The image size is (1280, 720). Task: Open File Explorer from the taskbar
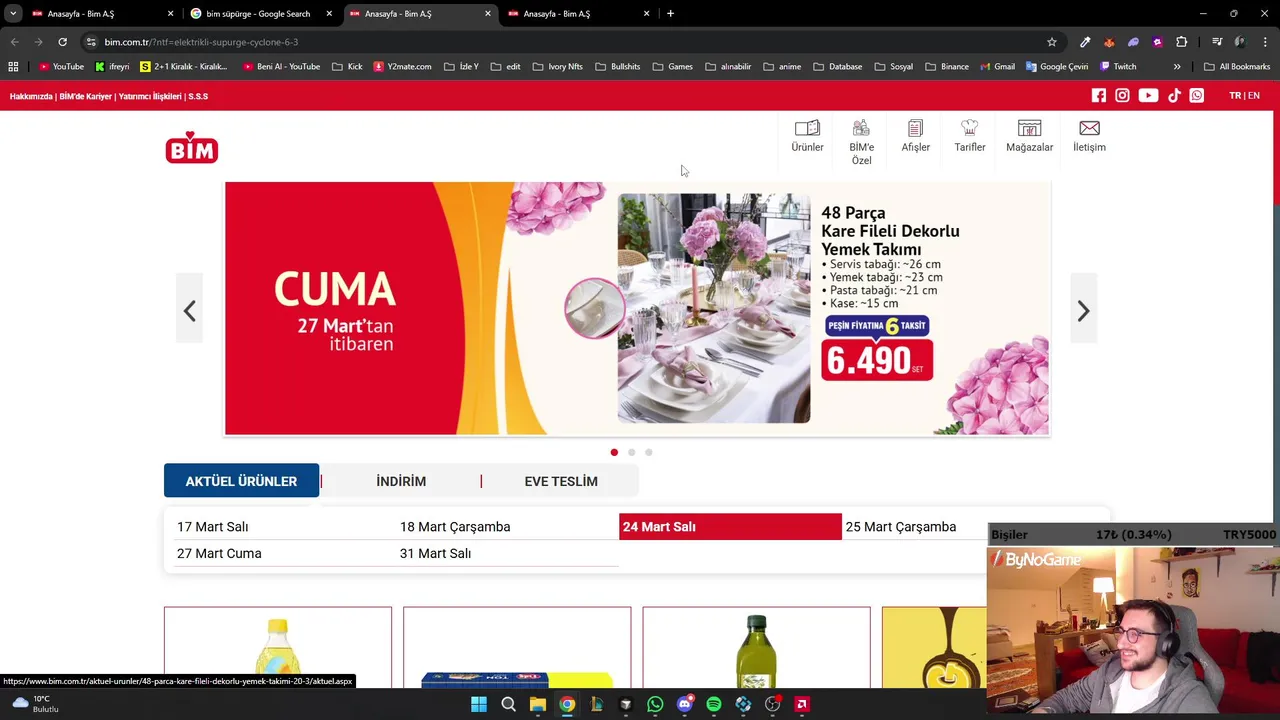point(538,704)
